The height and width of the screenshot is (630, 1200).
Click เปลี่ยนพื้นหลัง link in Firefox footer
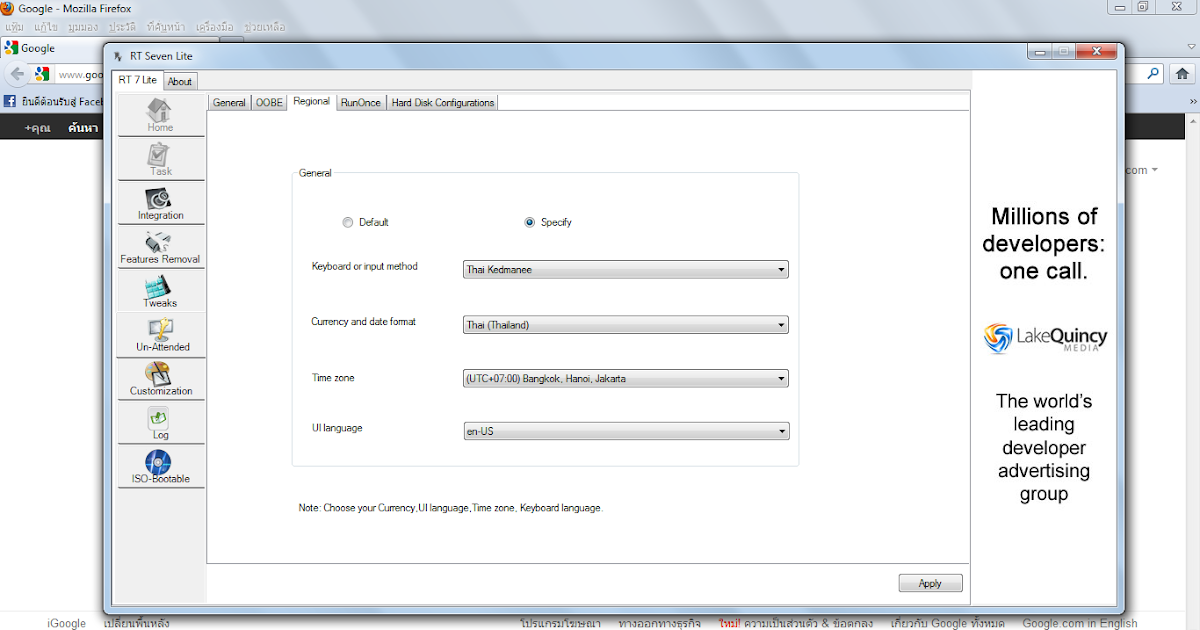pos(136,623)
